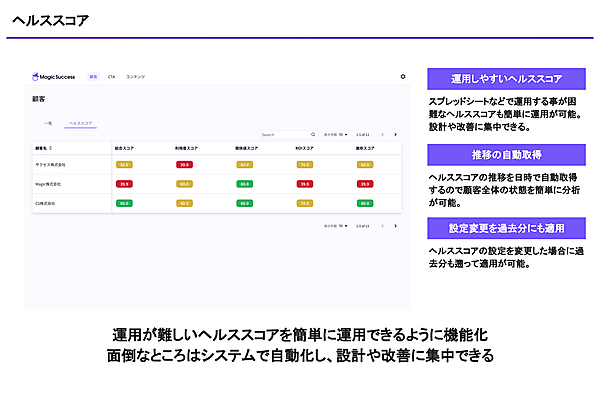Image resolution: width=600 pixels, height=400 pixels.
Task: Switch to the 一覧 sub-tab
Action: (x=48, y=123)
